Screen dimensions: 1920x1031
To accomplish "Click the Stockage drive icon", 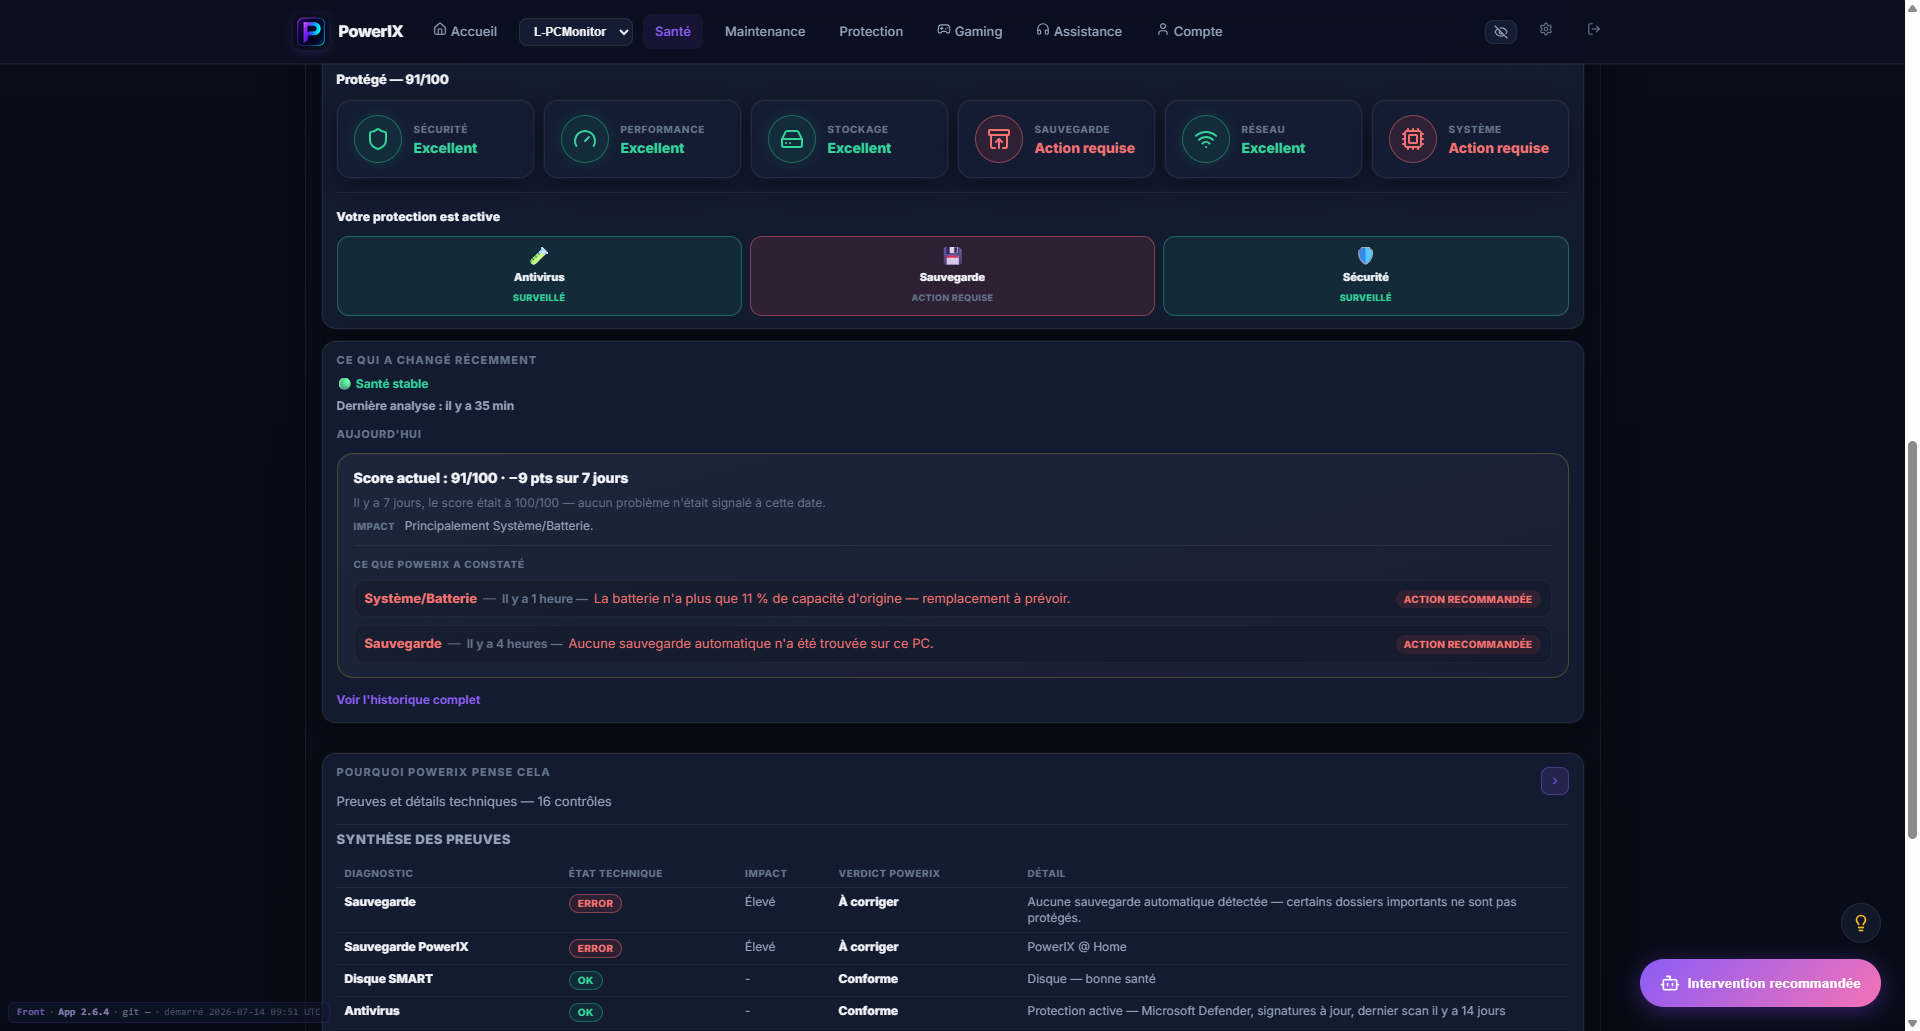I will pyautogui.click(x=792, y=139).
